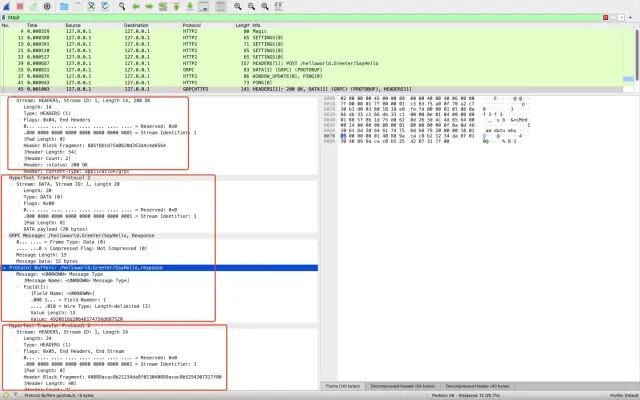Screen dimensions: 640x400
Task: Expand Flags 0x05 End Stream node
Action: coord(19,351)
